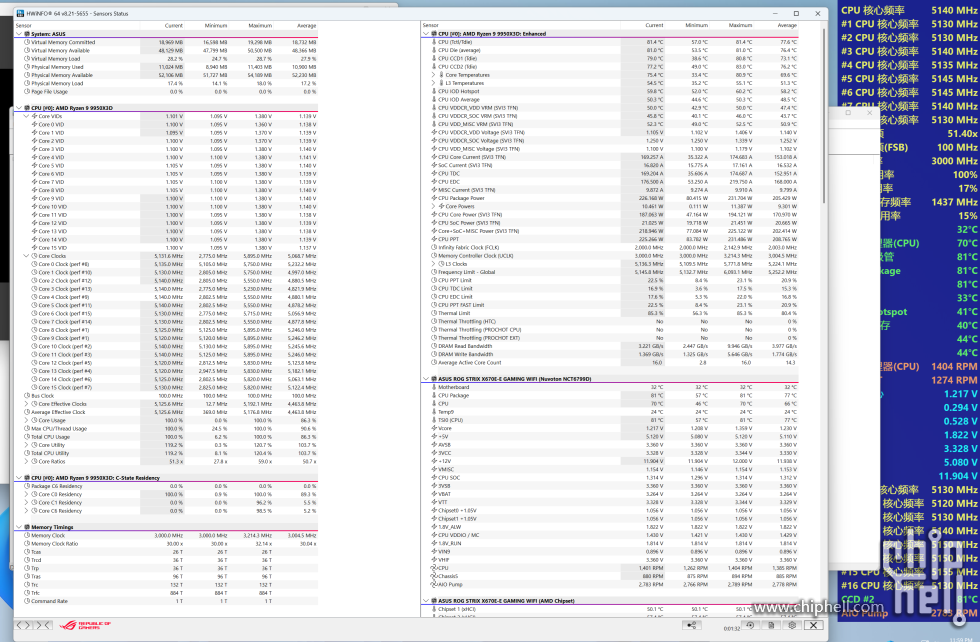Viewport: 980px width, 642px height.
Task: Expand the Core C0 Residency group
Action: 26,494
